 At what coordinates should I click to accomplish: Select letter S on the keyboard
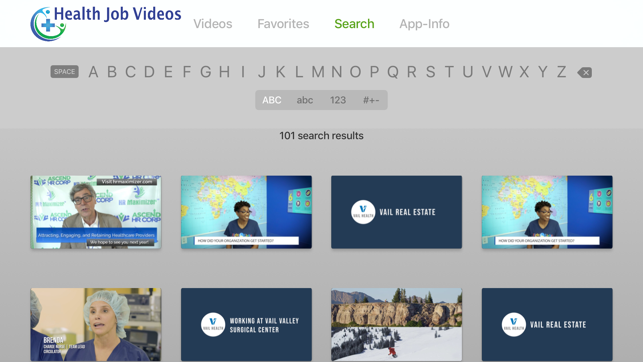coord(430,72)
